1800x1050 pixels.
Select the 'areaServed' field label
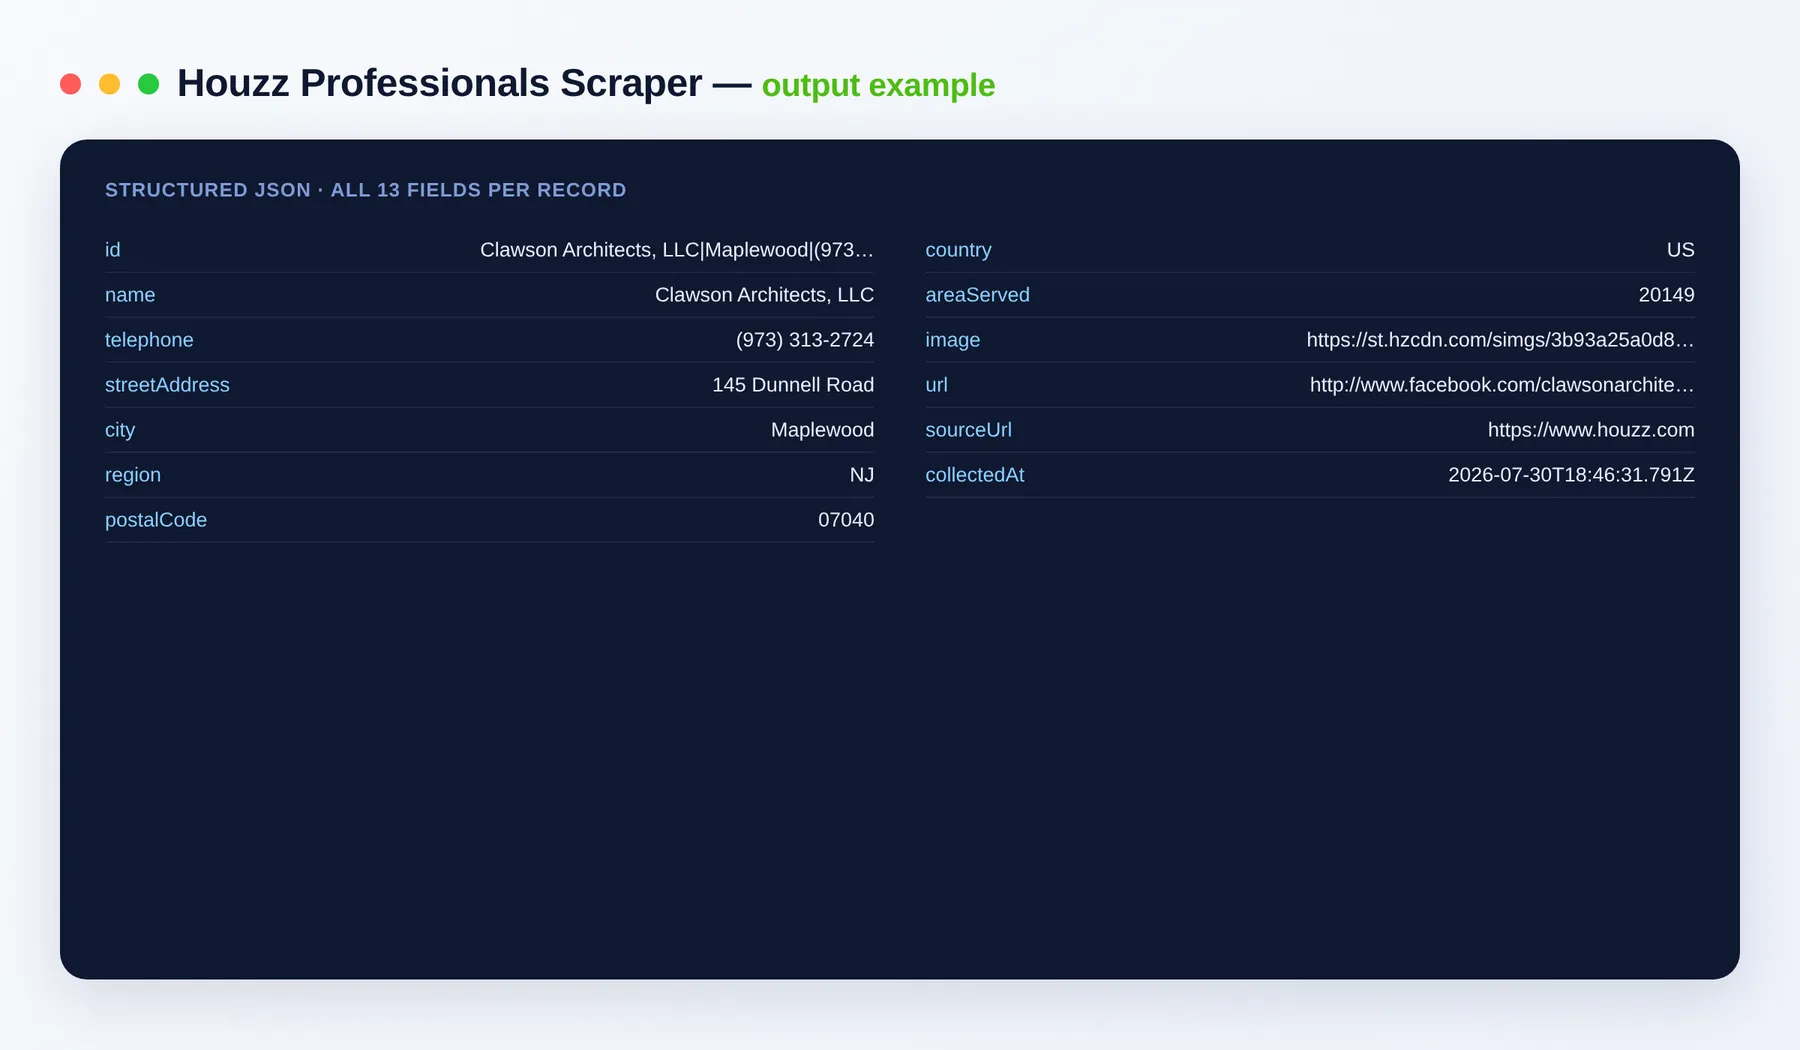(977, 295)
